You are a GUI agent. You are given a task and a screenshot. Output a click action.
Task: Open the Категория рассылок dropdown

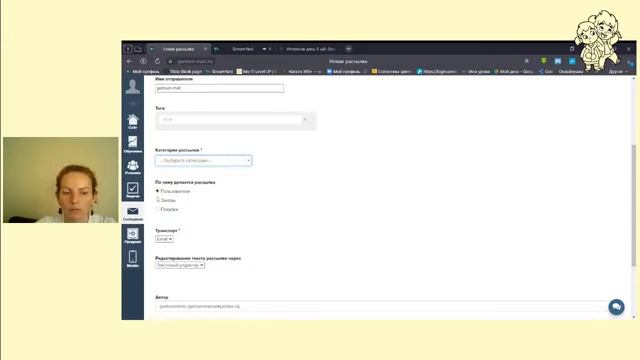click(203, 160)
